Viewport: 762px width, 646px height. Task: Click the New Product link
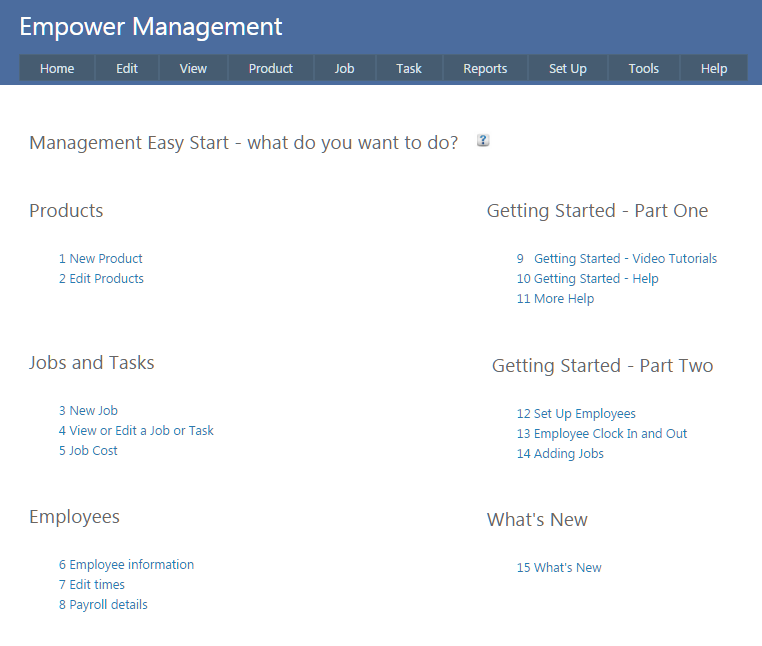101,258
